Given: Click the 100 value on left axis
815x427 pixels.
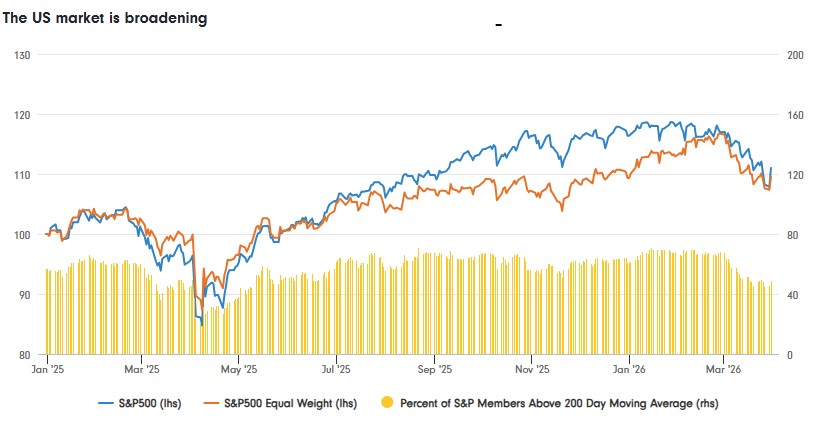Looking at the screenshot, I should pos(21,234).
